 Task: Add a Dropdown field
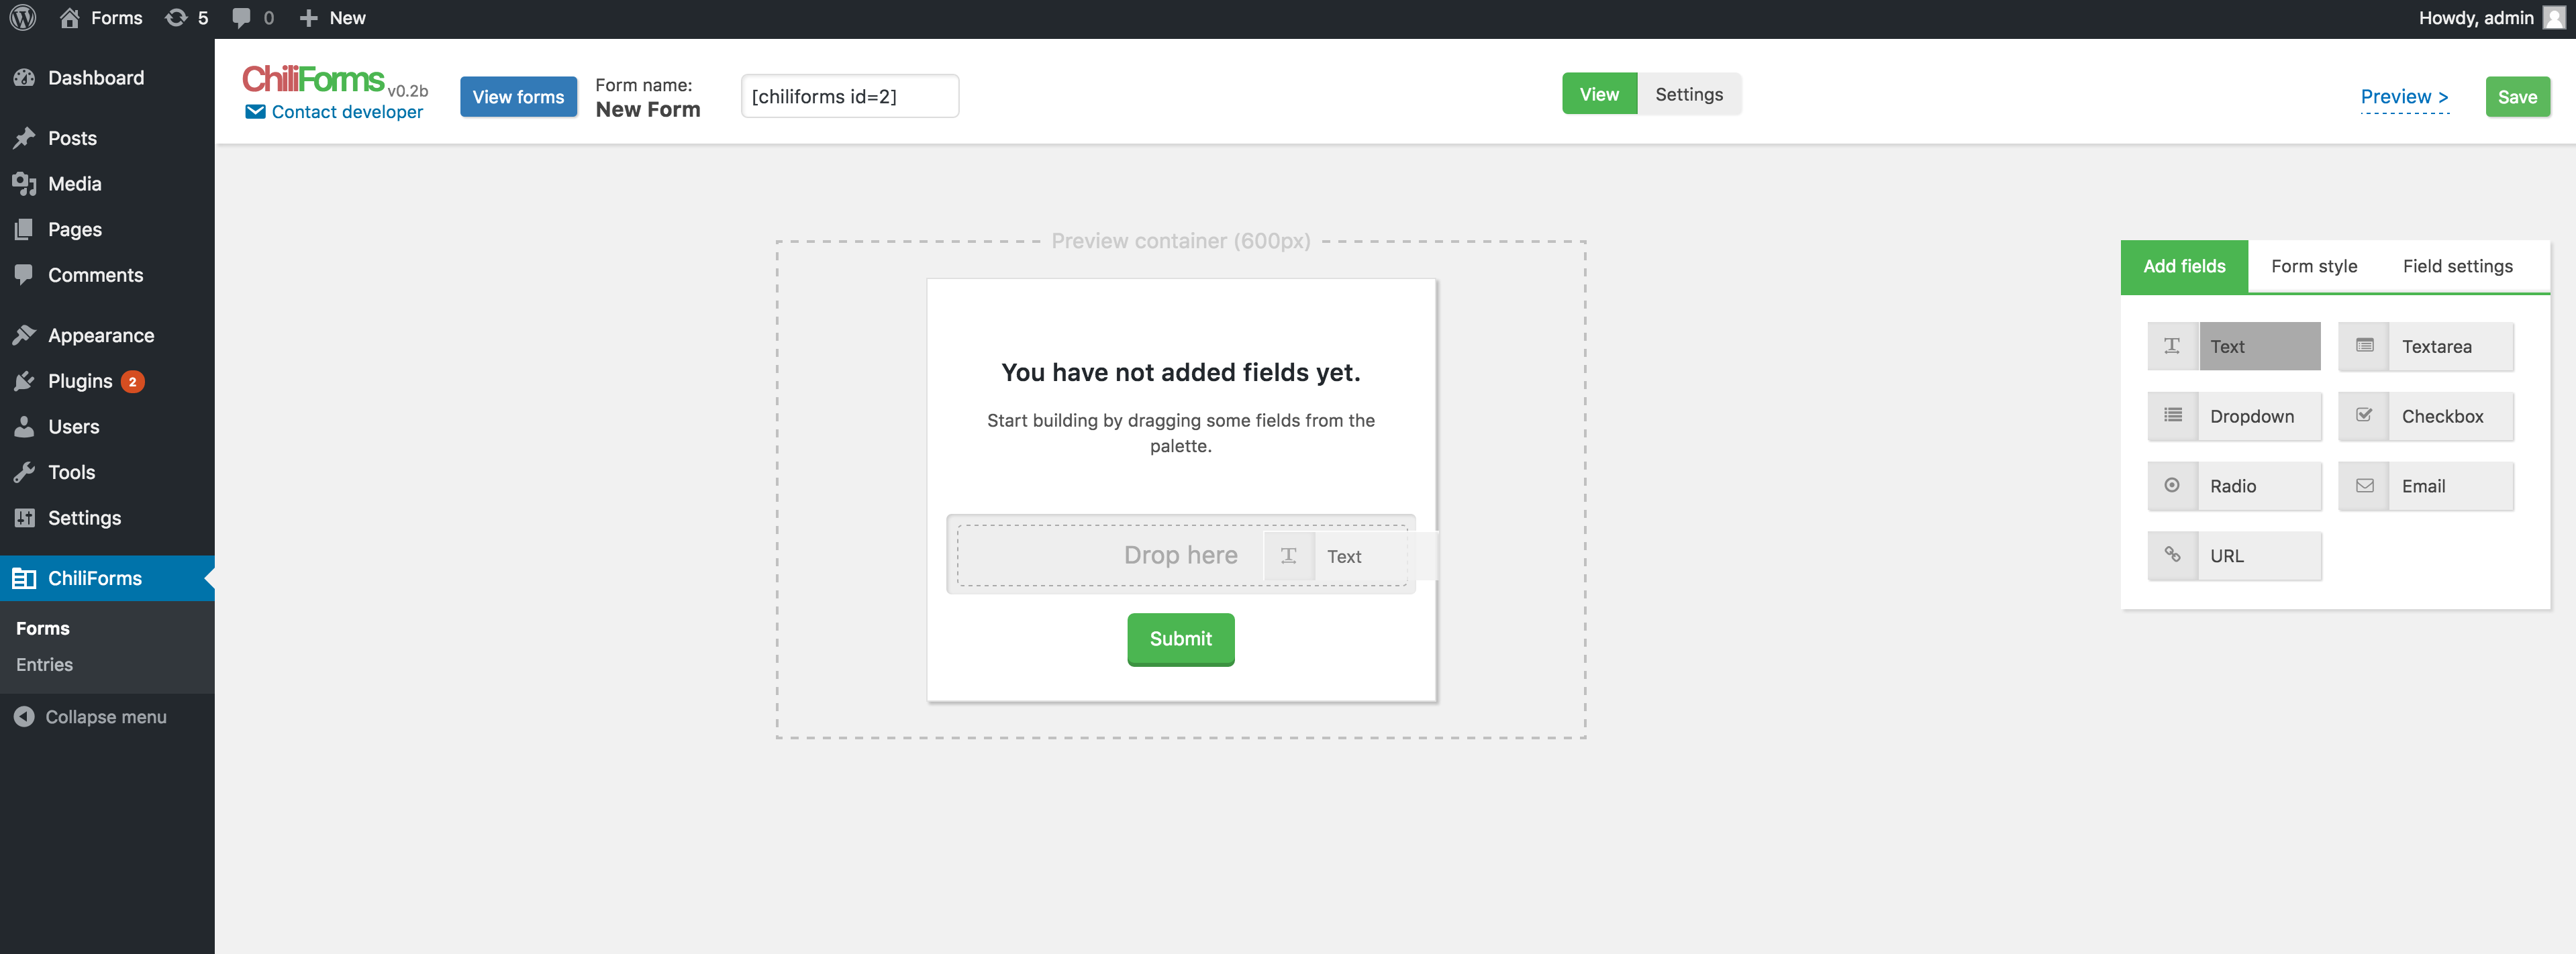[x=2234, y=416]
